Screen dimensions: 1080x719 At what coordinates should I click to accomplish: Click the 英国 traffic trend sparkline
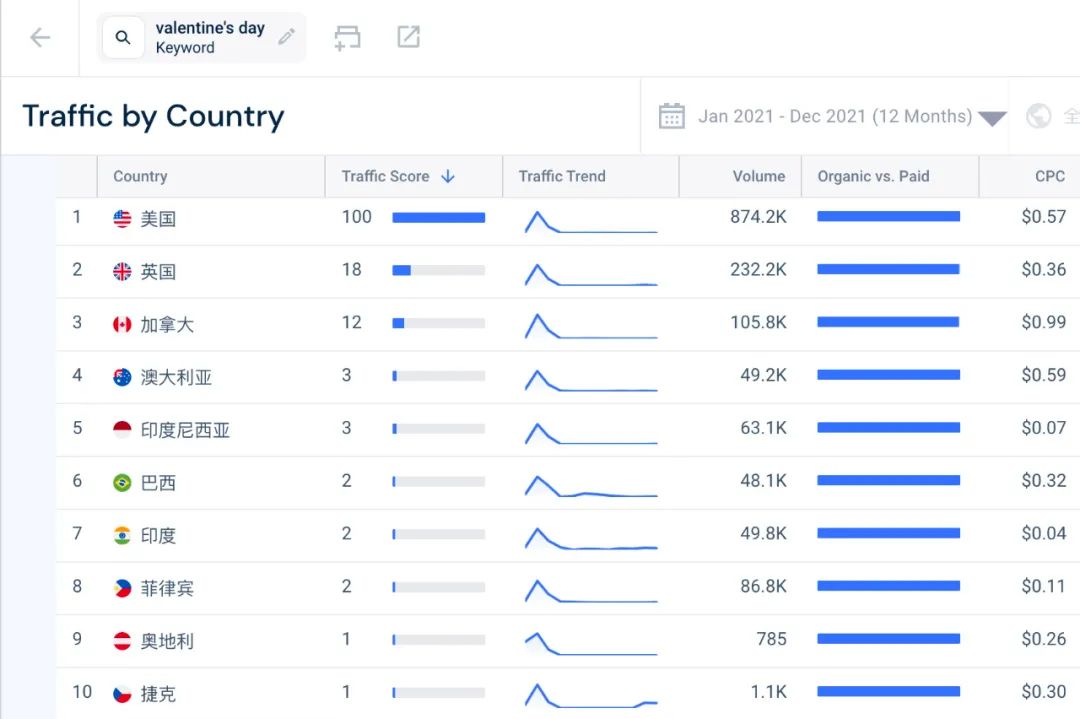(590, 274)
